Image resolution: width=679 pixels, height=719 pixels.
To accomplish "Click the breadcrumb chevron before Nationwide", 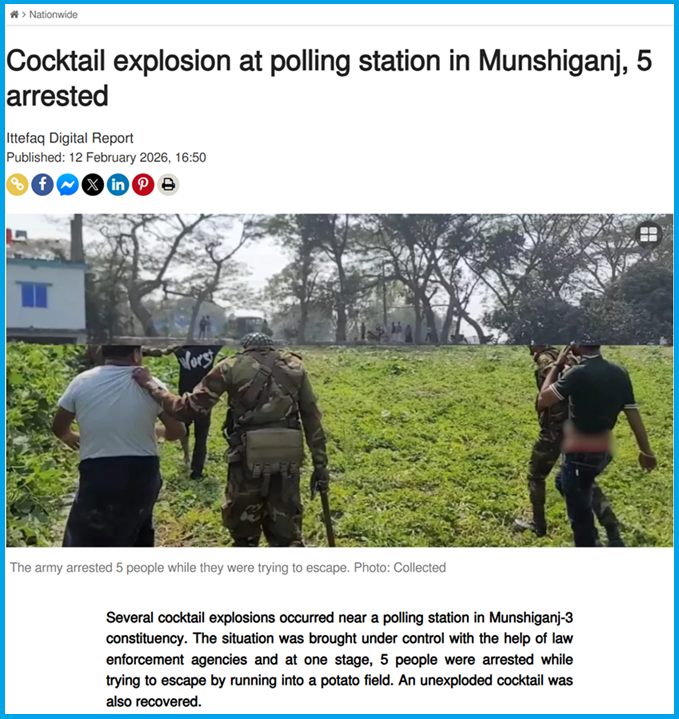I will pyautogui.click(x=24, y=15).
